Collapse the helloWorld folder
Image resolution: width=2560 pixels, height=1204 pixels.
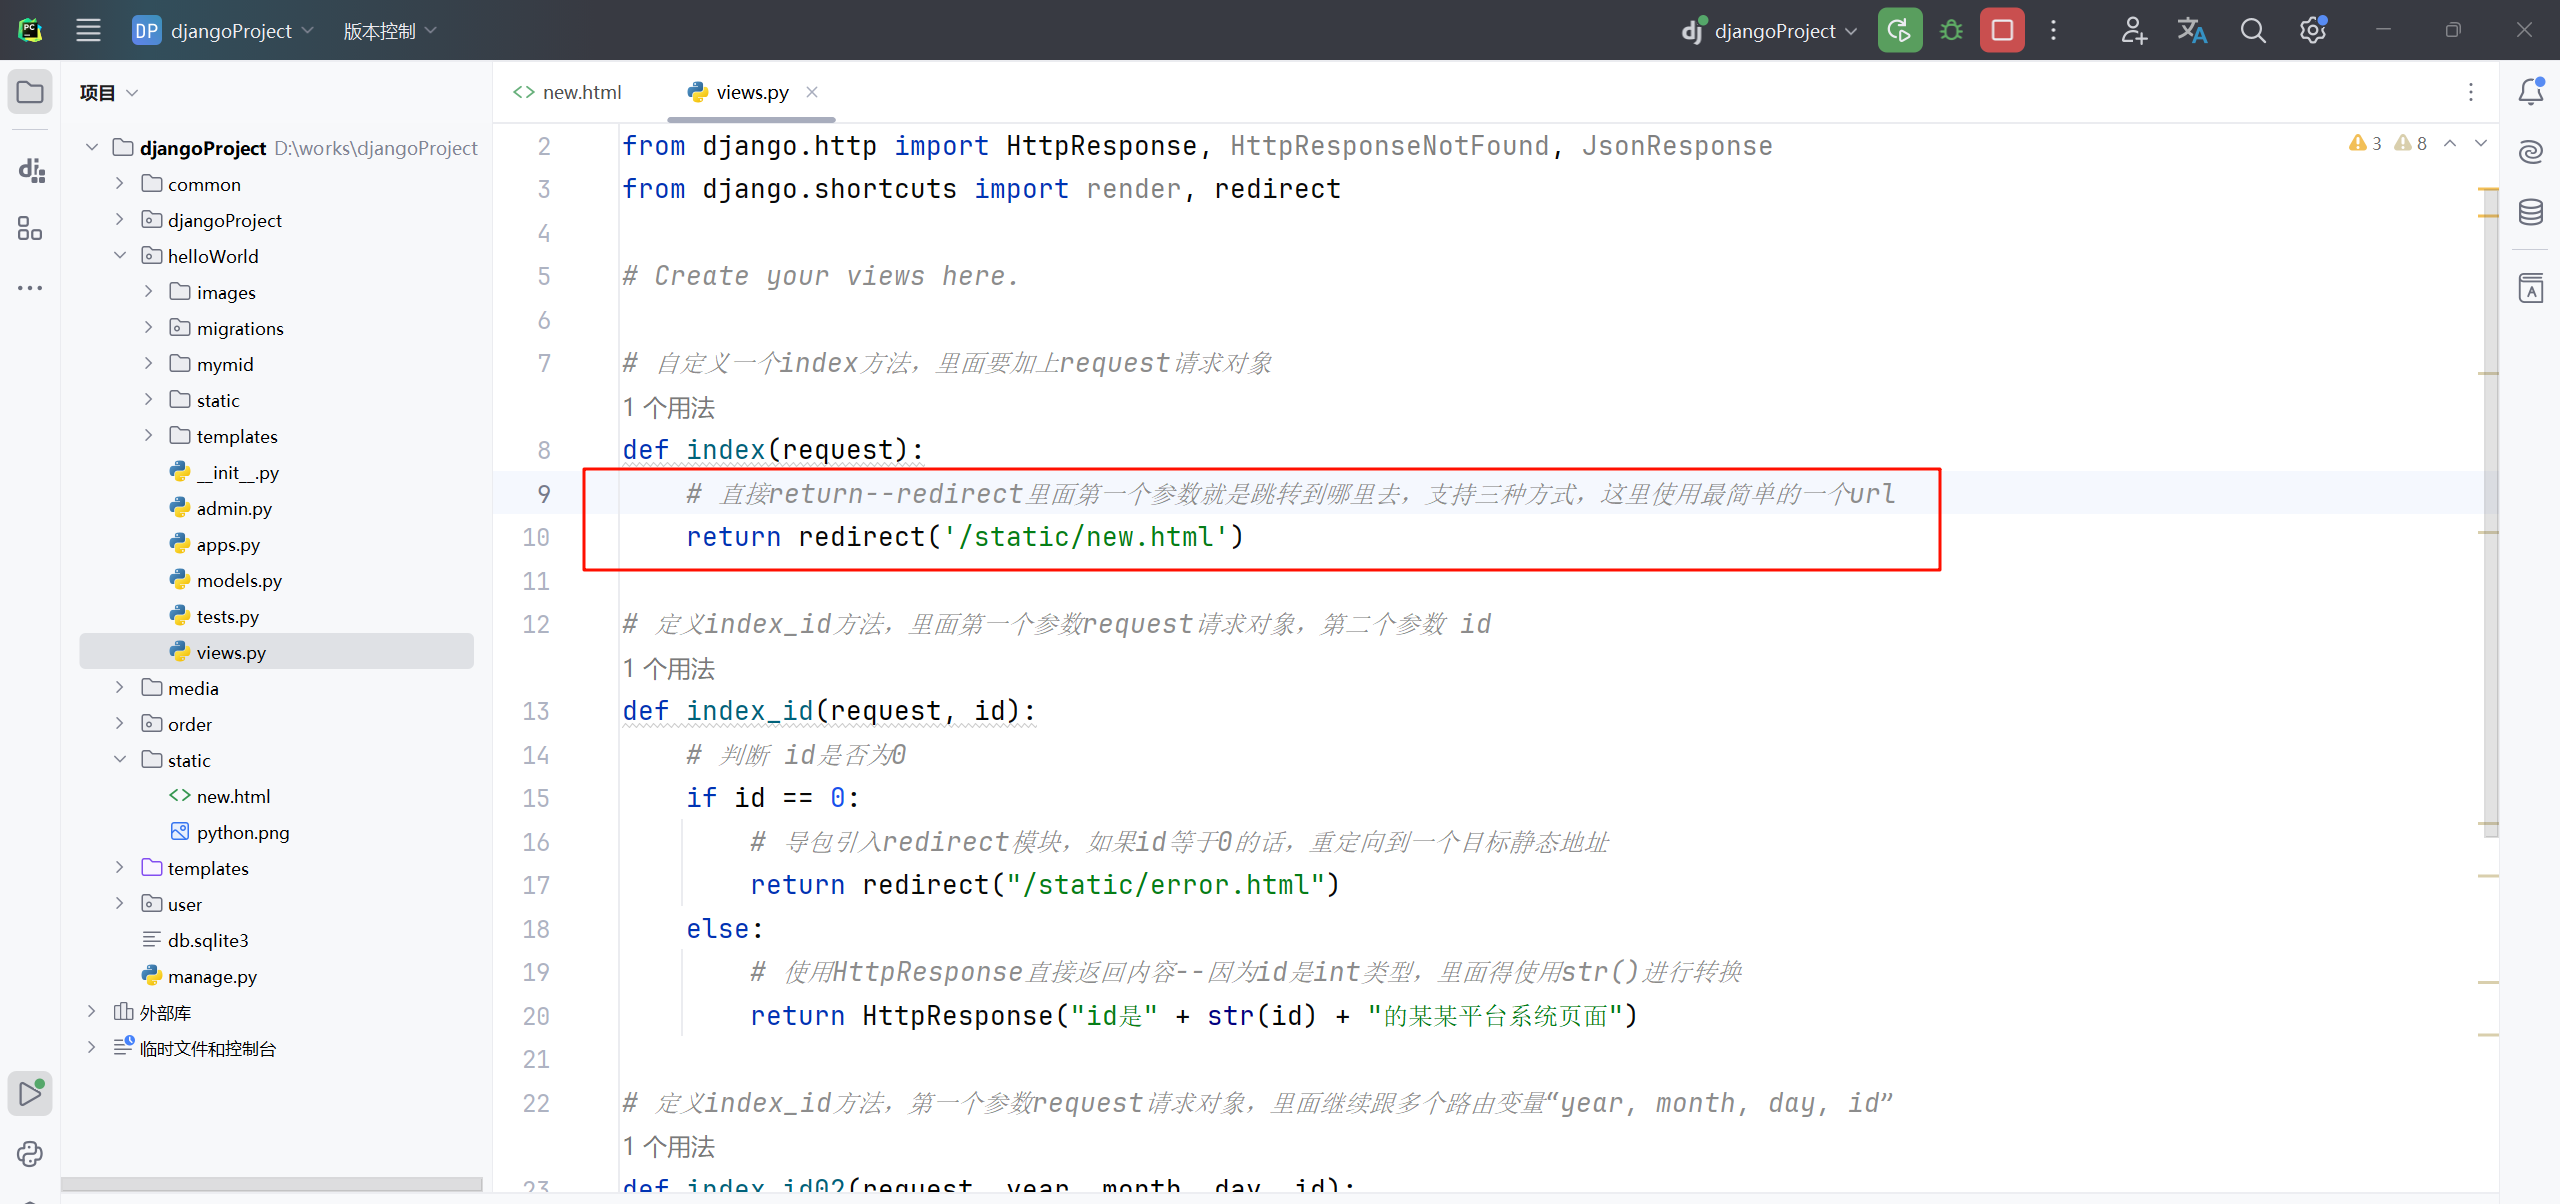click(x=120, y=256)
